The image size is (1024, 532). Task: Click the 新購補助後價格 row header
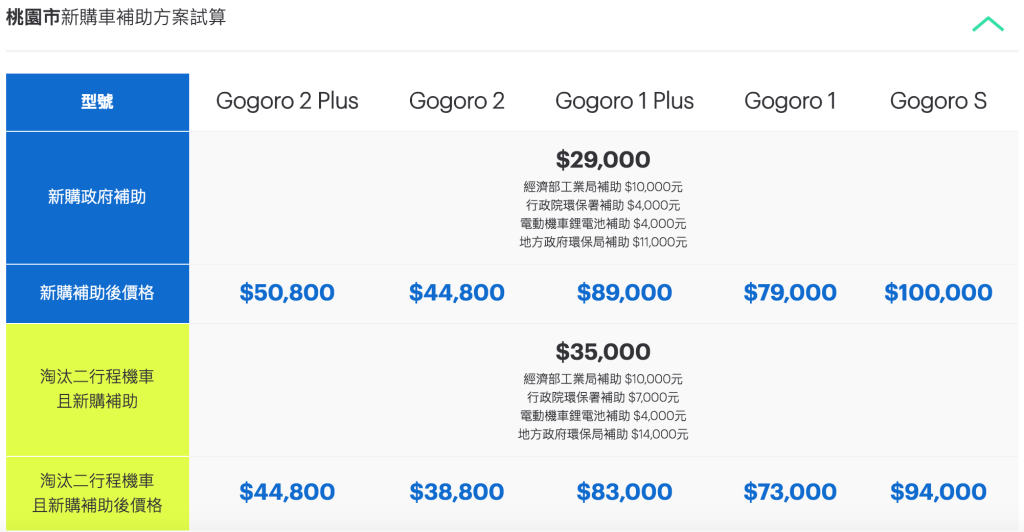pyautogui.click(x=97, y=293)
